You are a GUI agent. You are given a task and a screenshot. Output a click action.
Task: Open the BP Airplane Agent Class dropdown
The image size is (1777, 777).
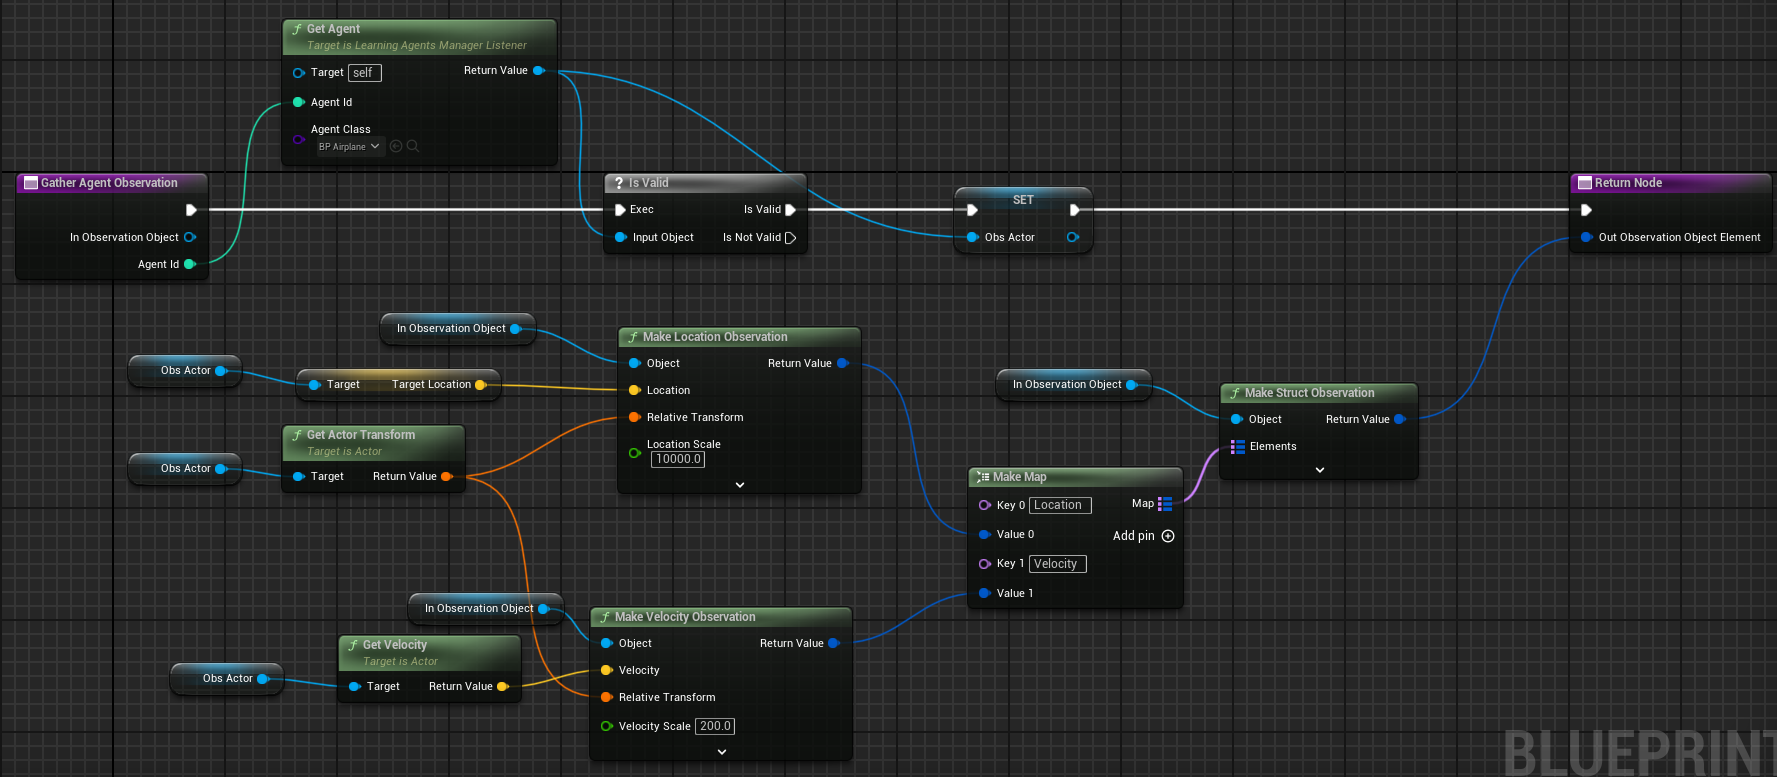[349, 147]
